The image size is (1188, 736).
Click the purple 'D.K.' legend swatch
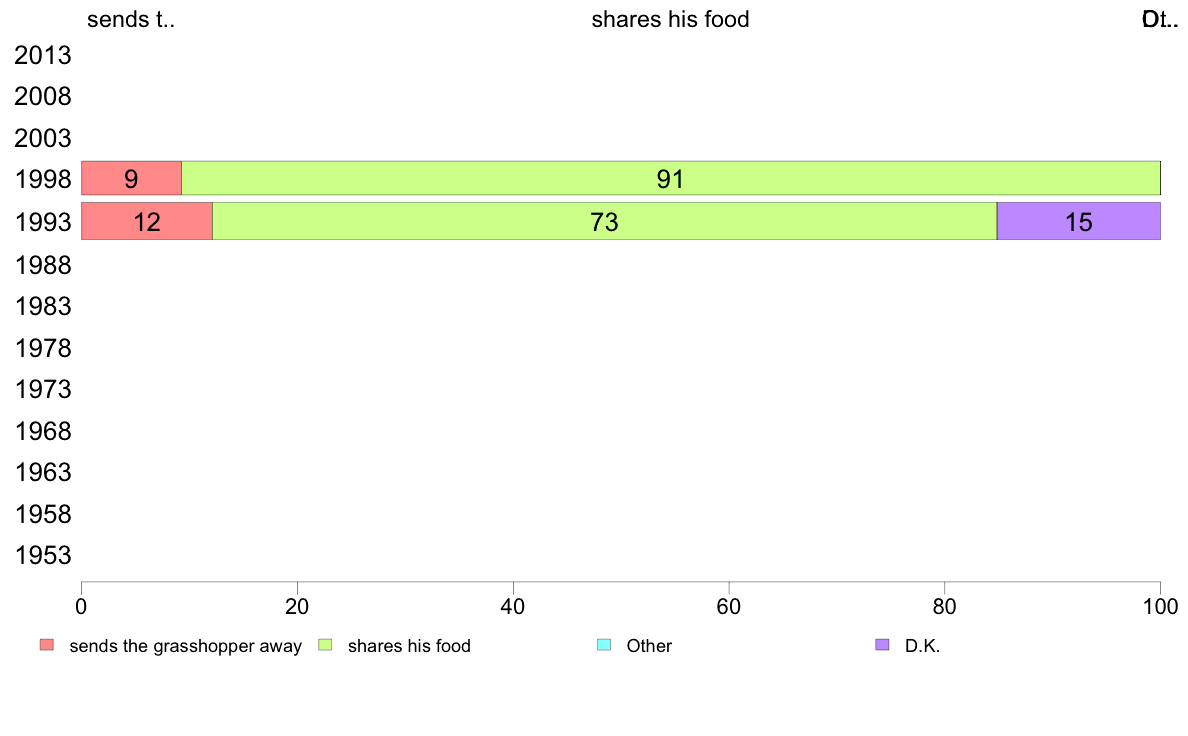[882, 645]
